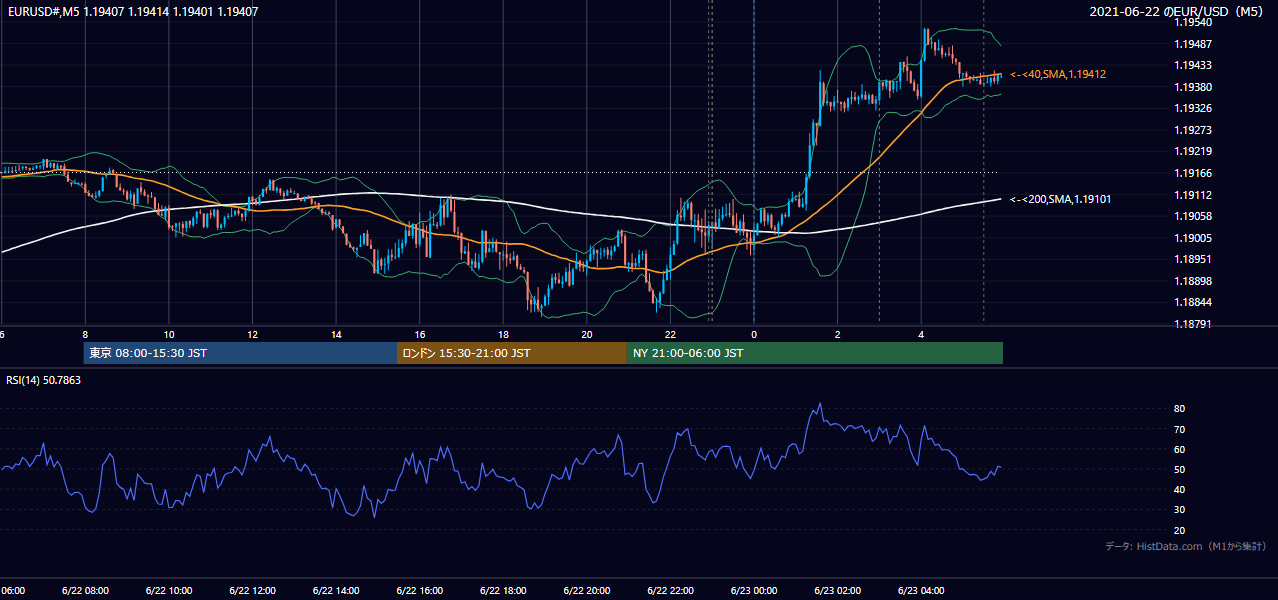Click price axis label 1.18951
Image resolution: width=1278 pixels, height=600 pixels.
click(1192, 259)
